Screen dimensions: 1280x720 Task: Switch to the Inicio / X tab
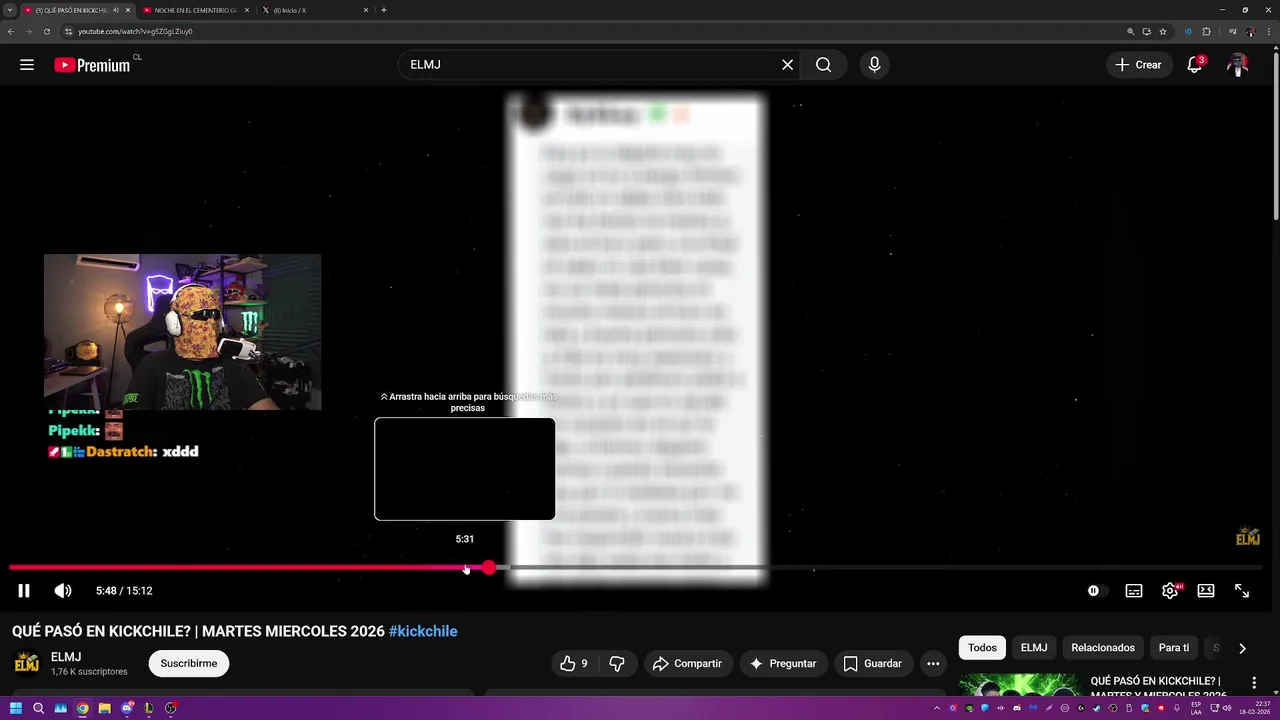[315, 10]
